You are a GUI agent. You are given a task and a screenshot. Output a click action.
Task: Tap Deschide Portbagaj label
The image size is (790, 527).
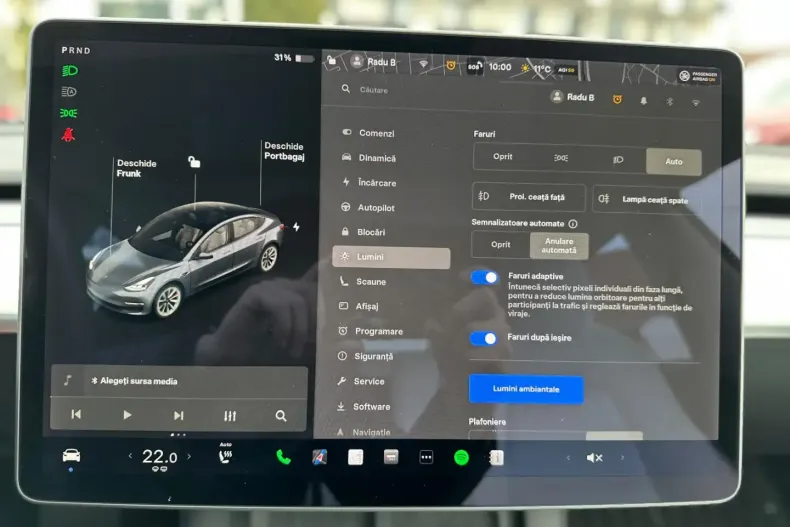tap(284, 151)
